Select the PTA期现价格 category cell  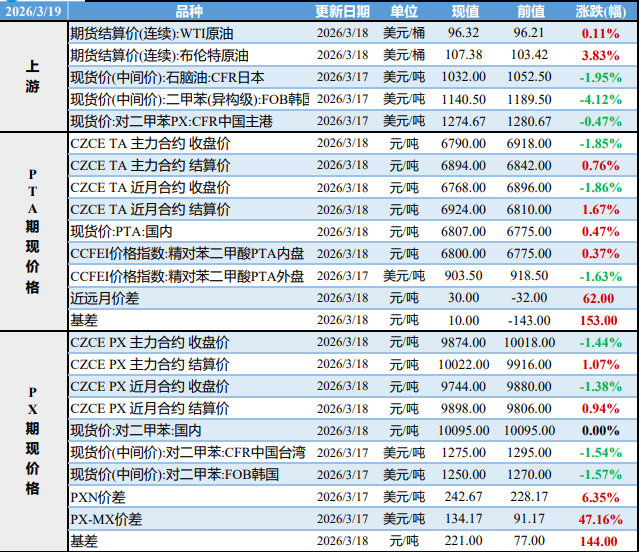tap(34, 231)
